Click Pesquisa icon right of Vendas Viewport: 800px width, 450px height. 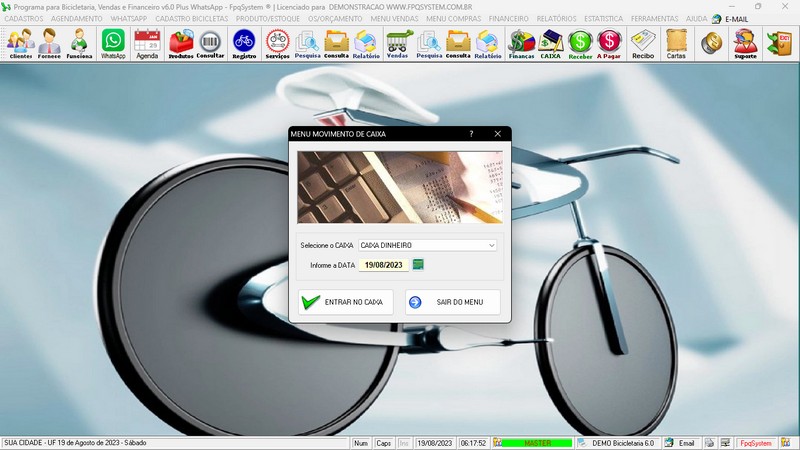[429, 43]
